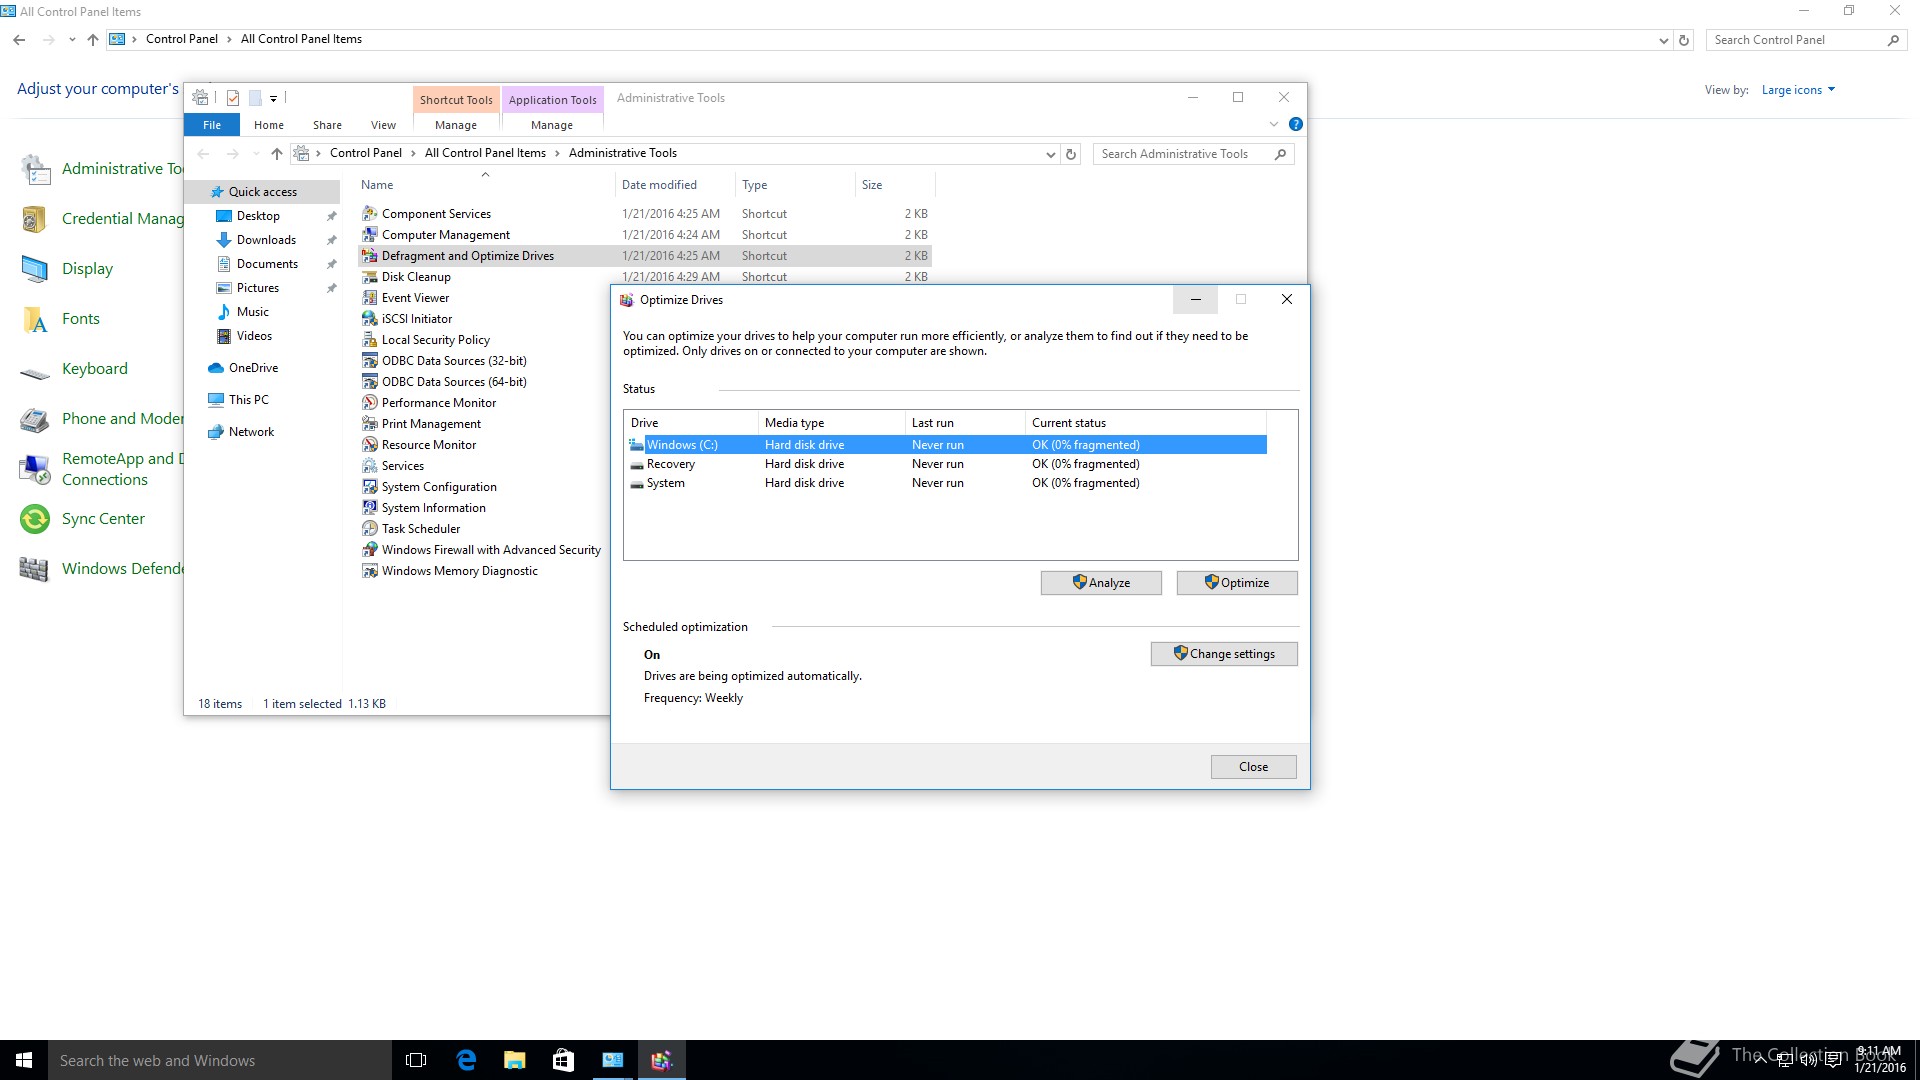Switch to the Share ribbon tab
This screenshot has height=1080, width=1920.
[327, 125]
